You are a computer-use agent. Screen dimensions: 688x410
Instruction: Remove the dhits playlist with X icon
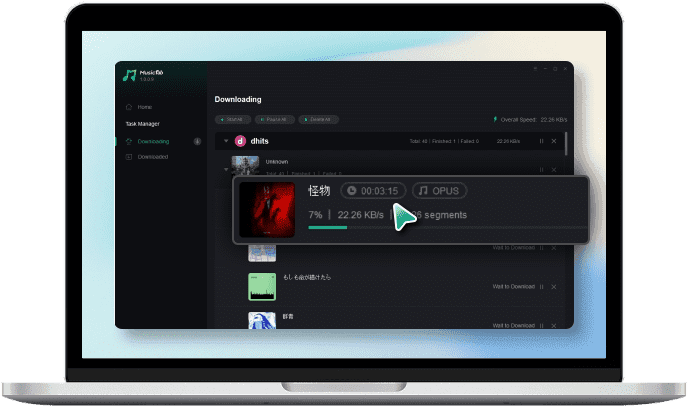[554, 141]
